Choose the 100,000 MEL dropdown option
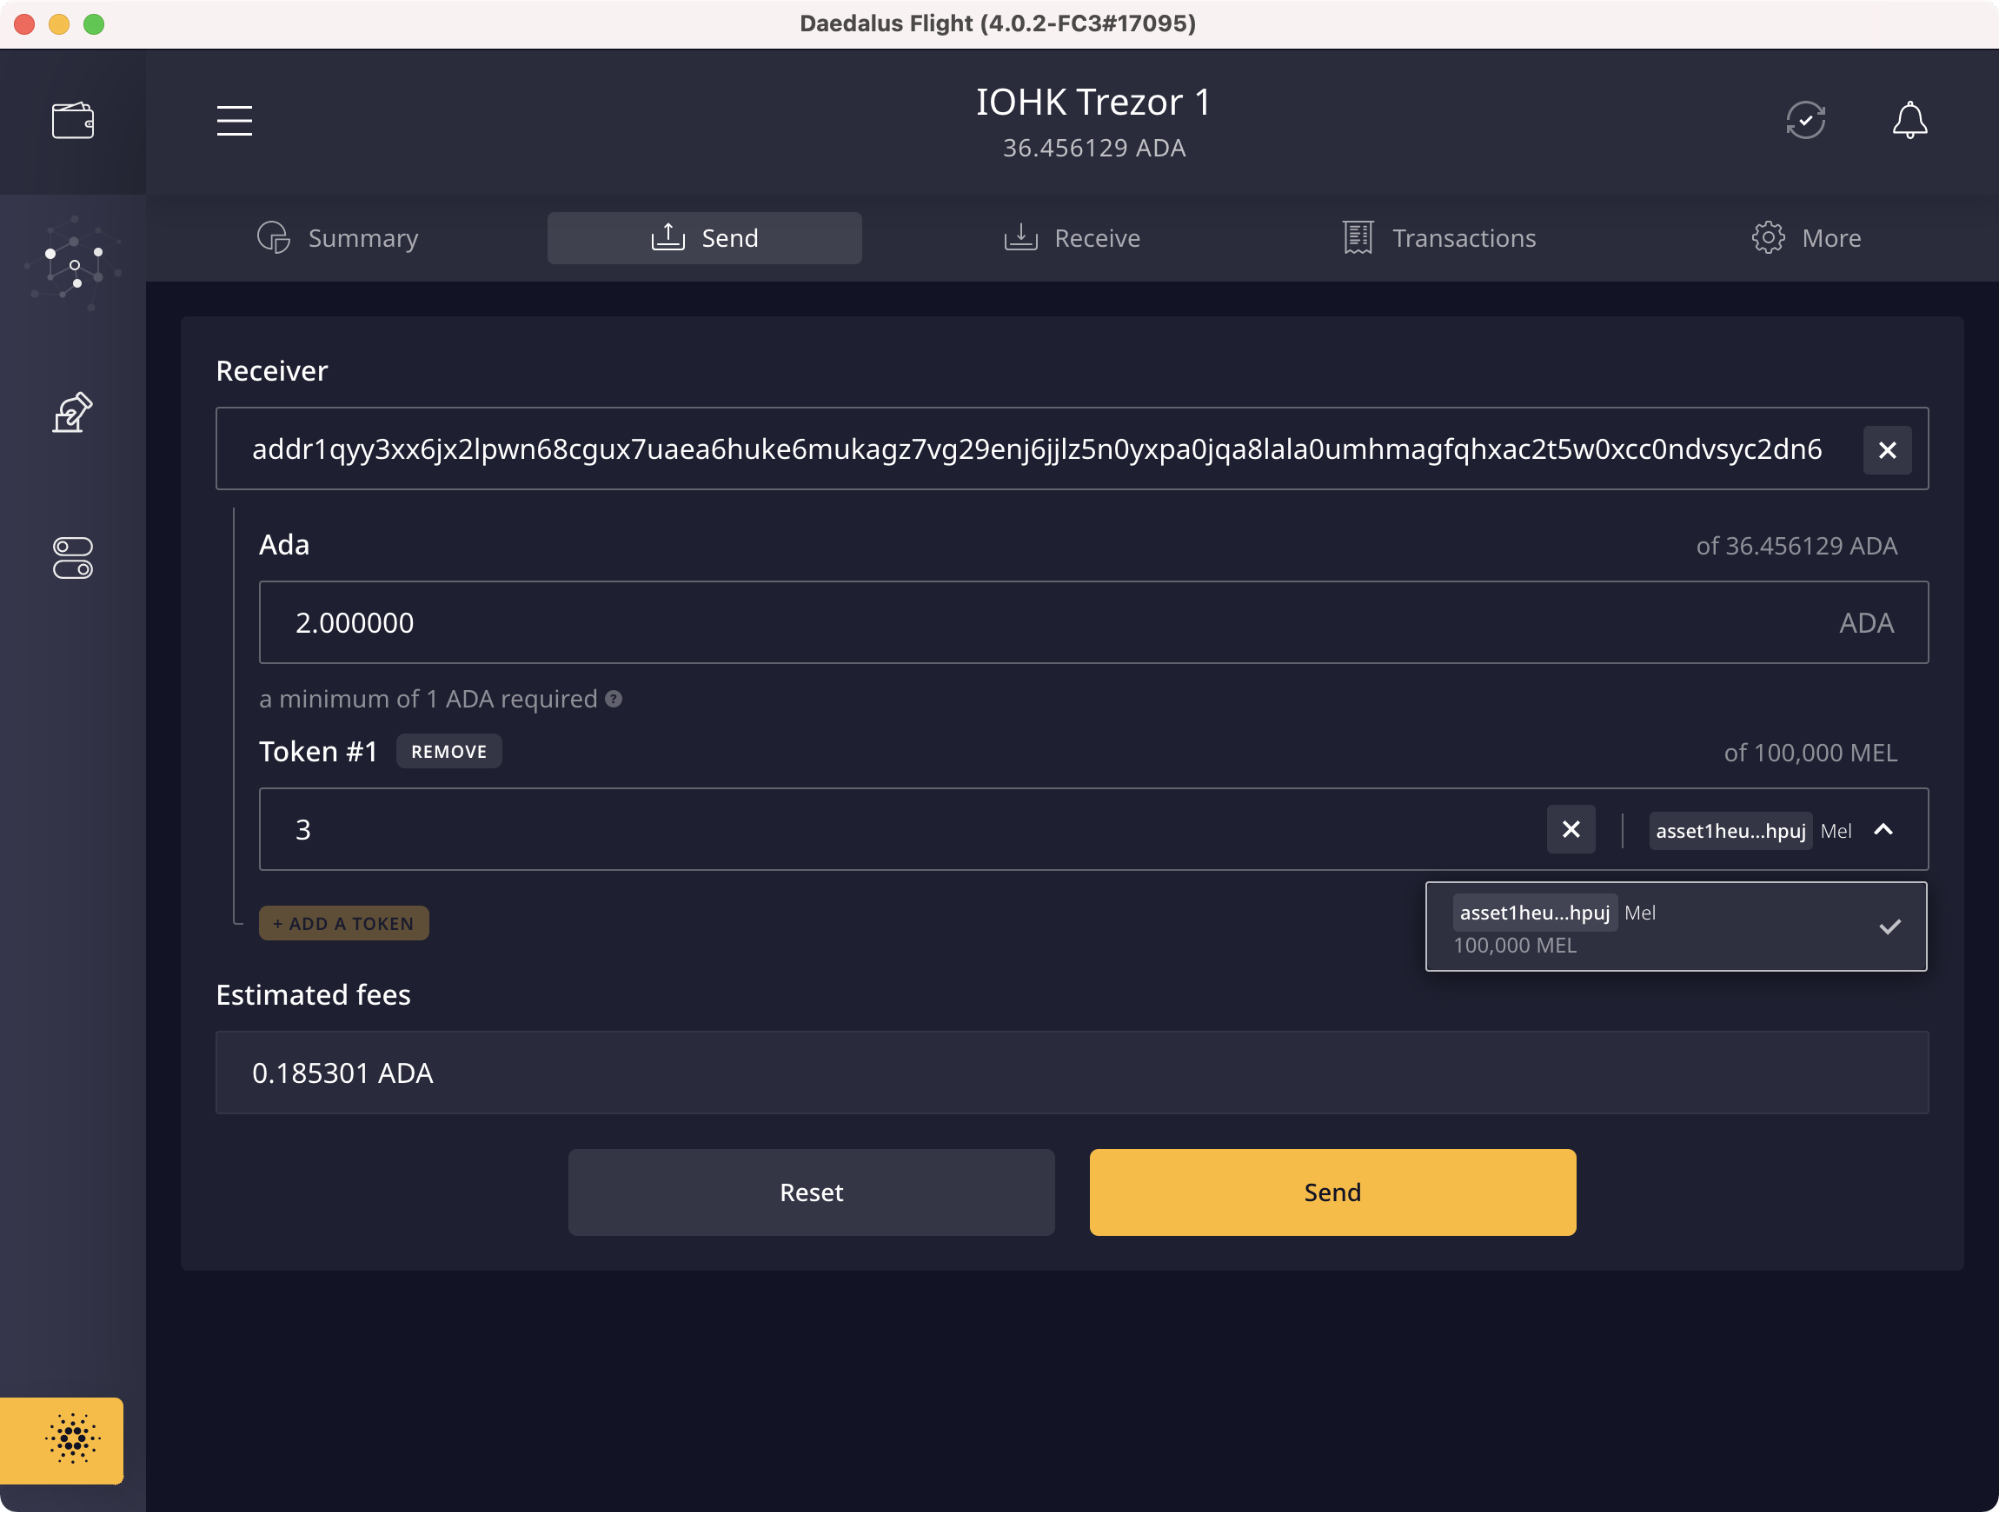The height and width of the screenshot is (1513, 1999). tap(1676, 926)
